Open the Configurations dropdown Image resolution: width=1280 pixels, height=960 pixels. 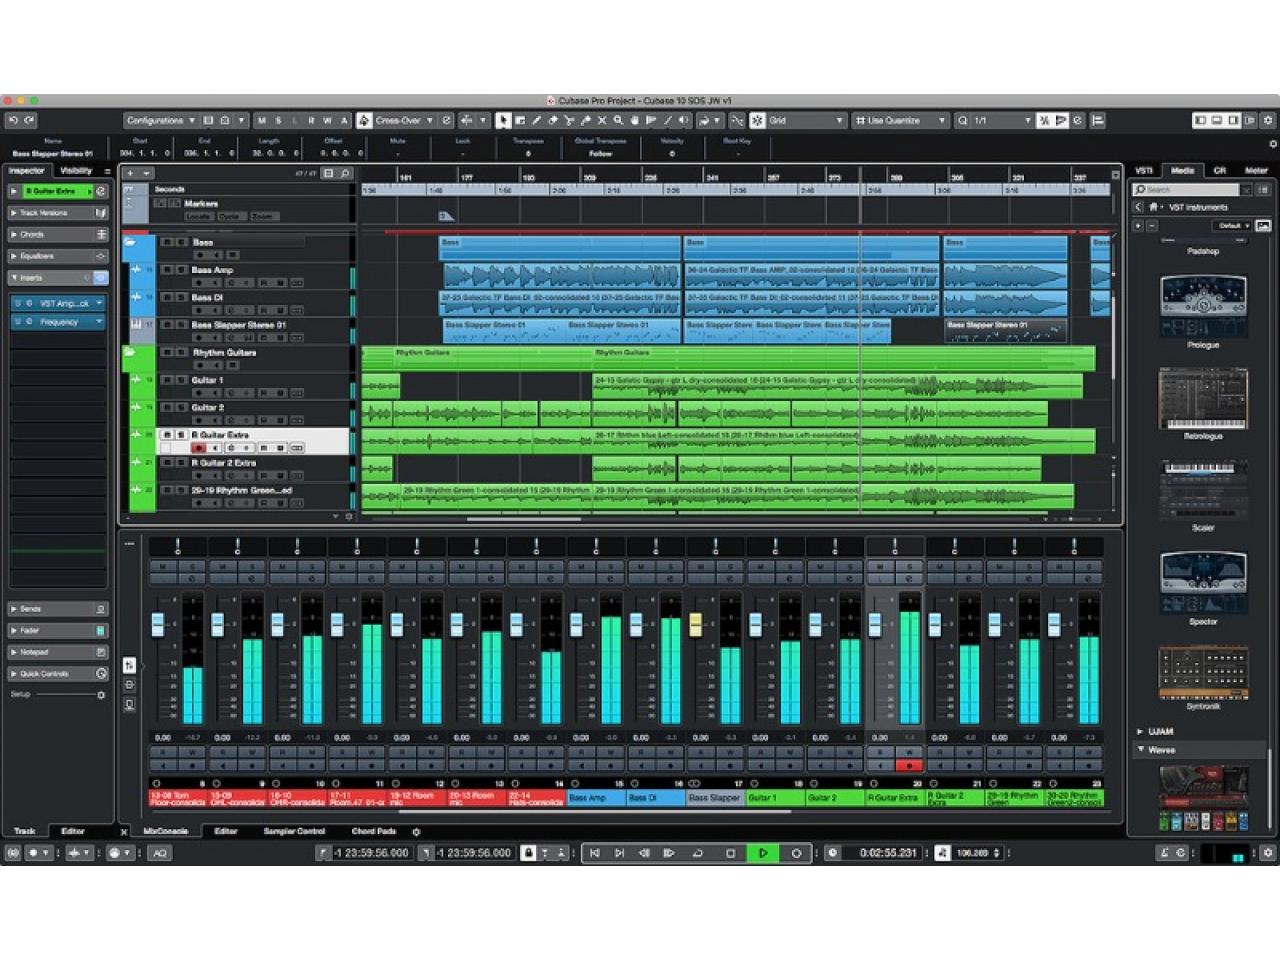coord(160,120)
